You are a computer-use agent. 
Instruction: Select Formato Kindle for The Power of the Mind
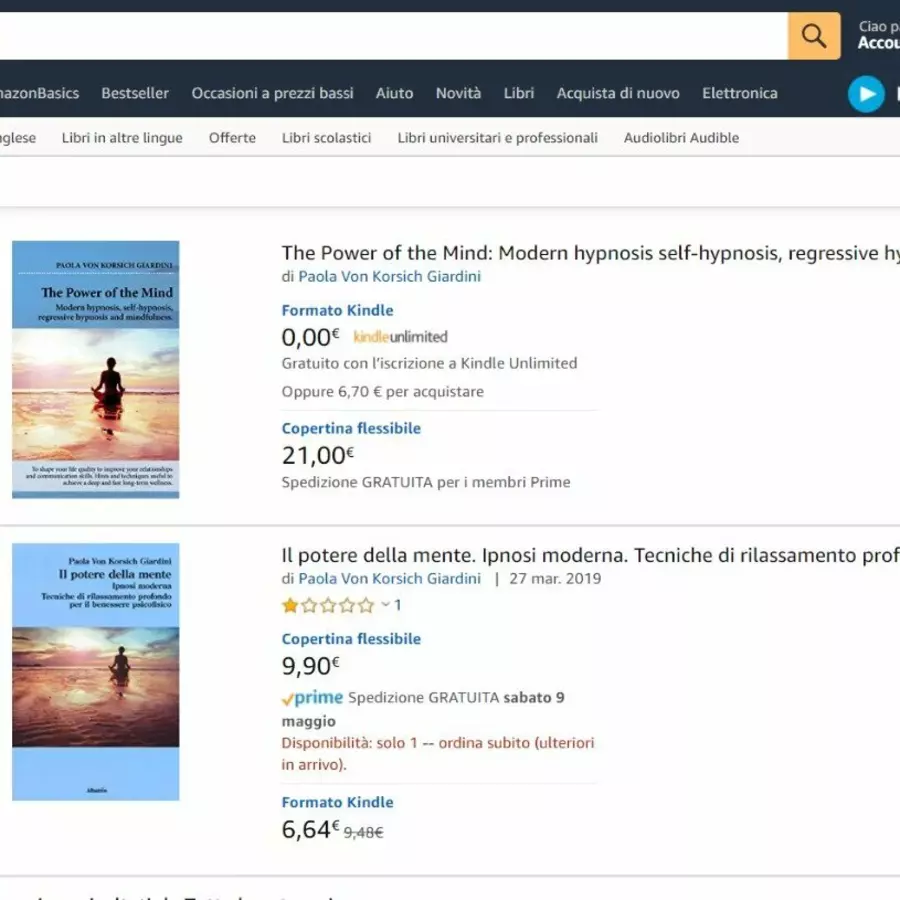point(337,310)
